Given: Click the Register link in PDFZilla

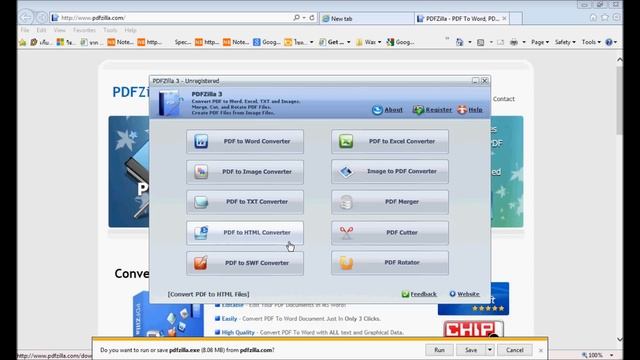Looking at the screenshot, I should tap(438, 110).
